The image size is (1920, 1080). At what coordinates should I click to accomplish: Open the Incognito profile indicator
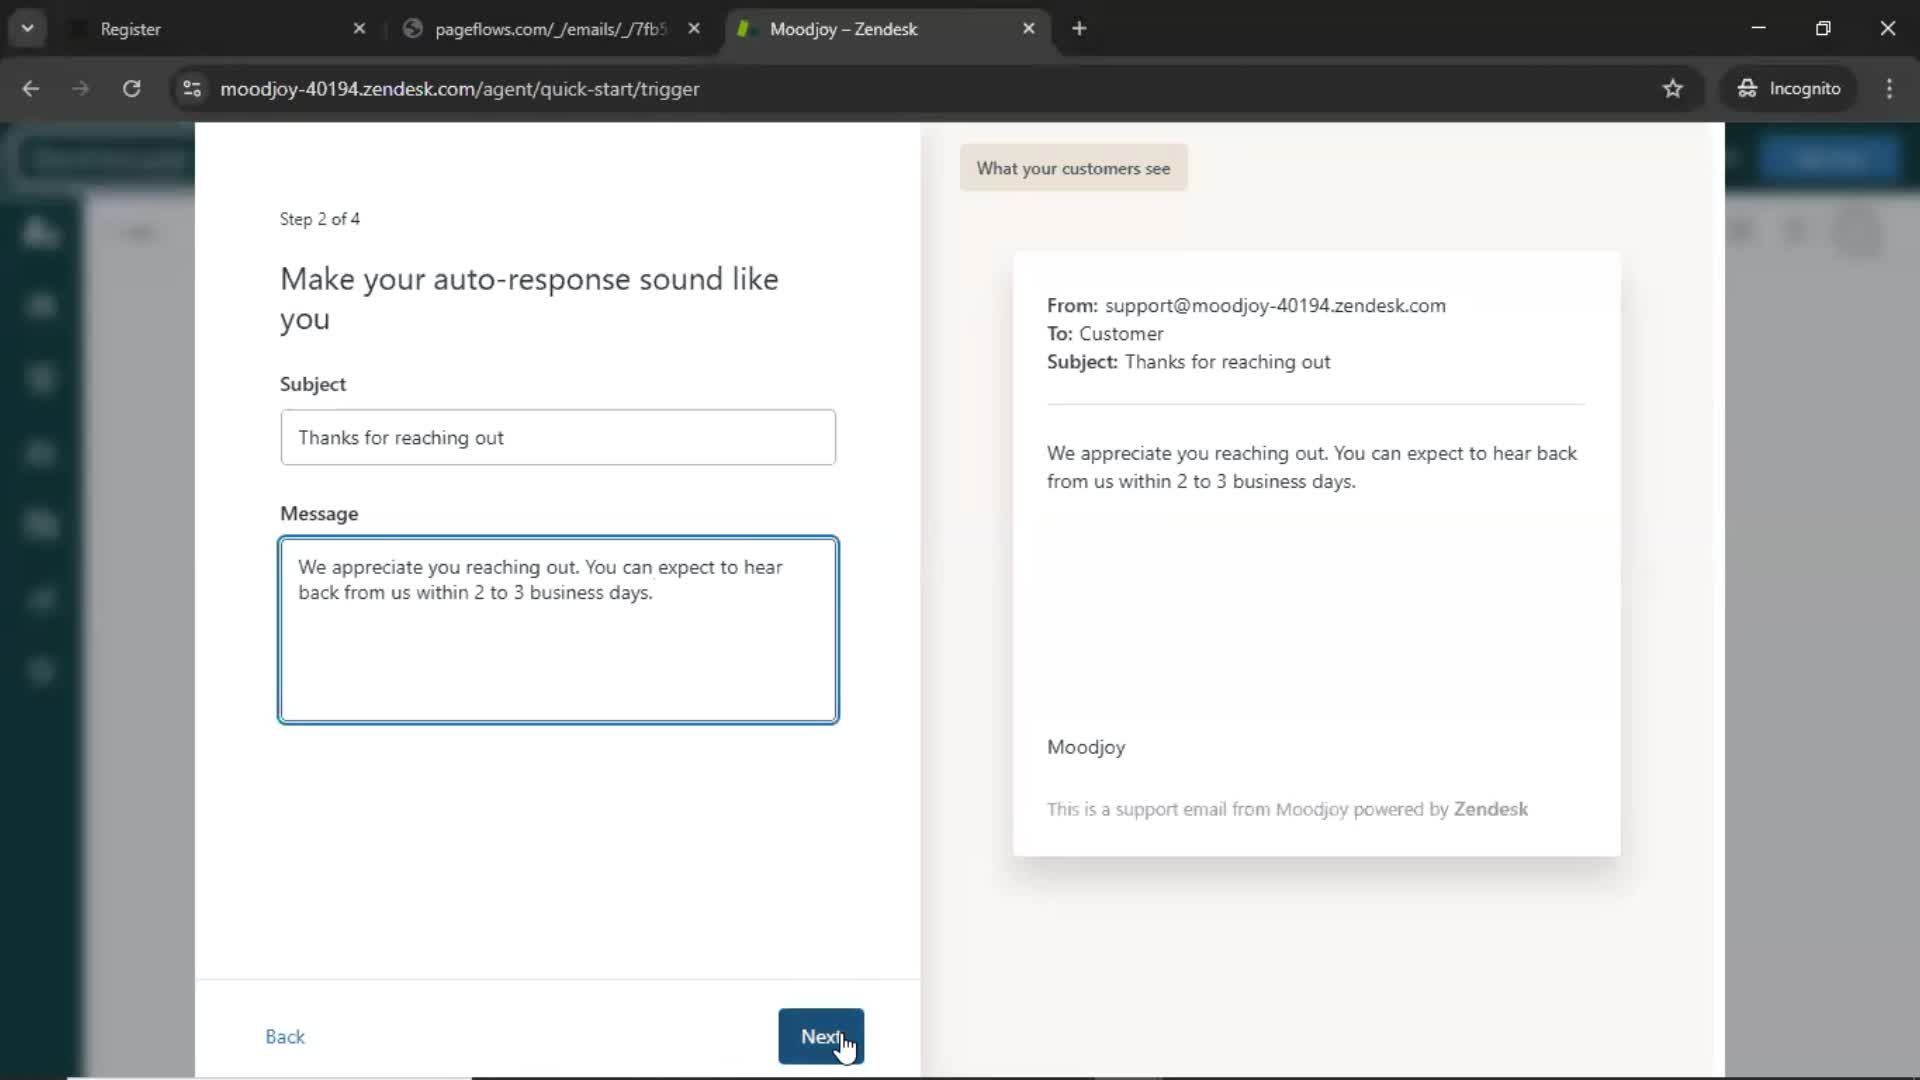pos(1789,89)
